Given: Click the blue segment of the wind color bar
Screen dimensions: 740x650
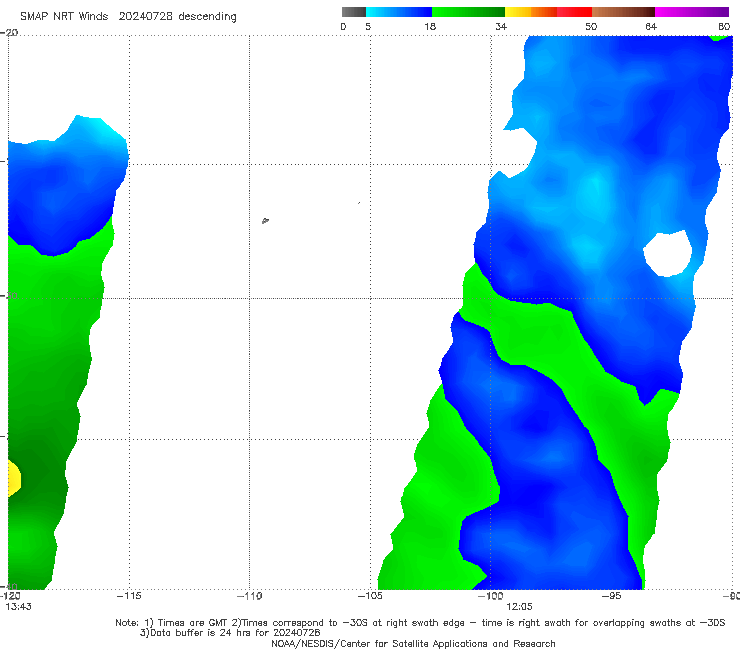Looking at the screenshot, I should tap(399, 12).
